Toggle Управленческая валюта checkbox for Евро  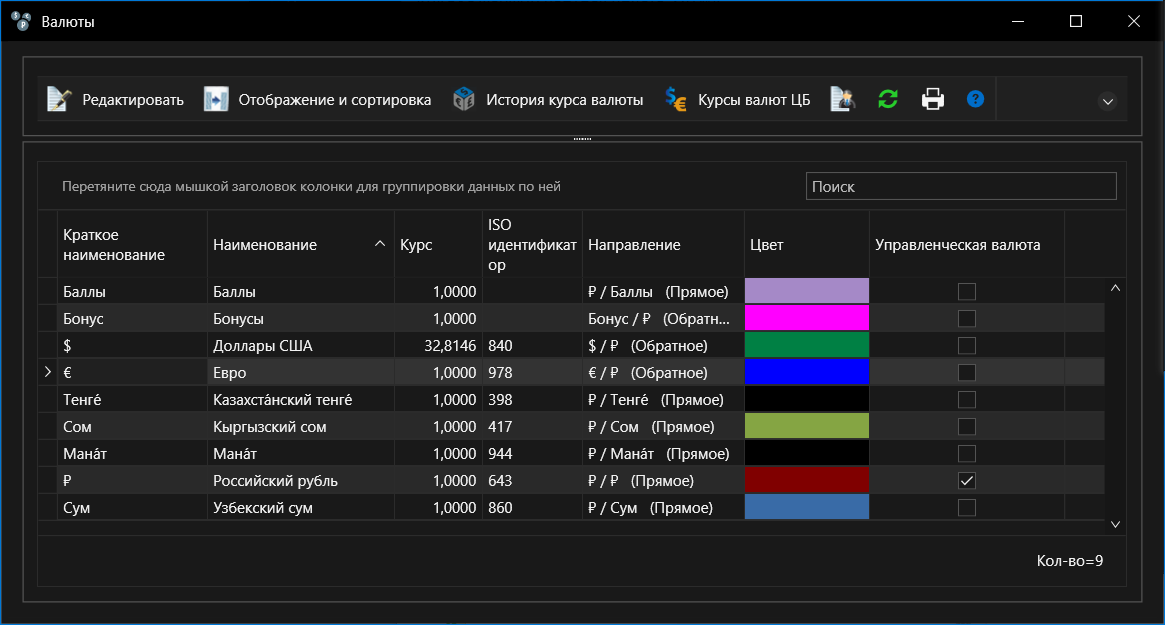967,372
